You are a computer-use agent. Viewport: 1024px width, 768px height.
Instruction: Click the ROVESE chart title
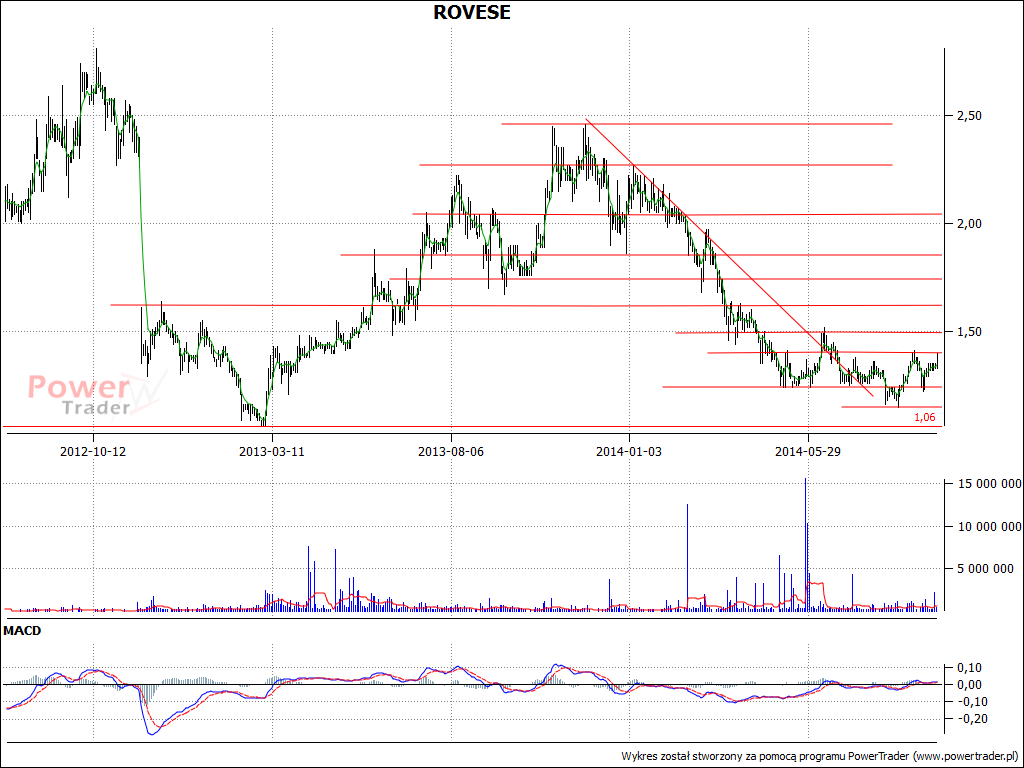point(472,12)
